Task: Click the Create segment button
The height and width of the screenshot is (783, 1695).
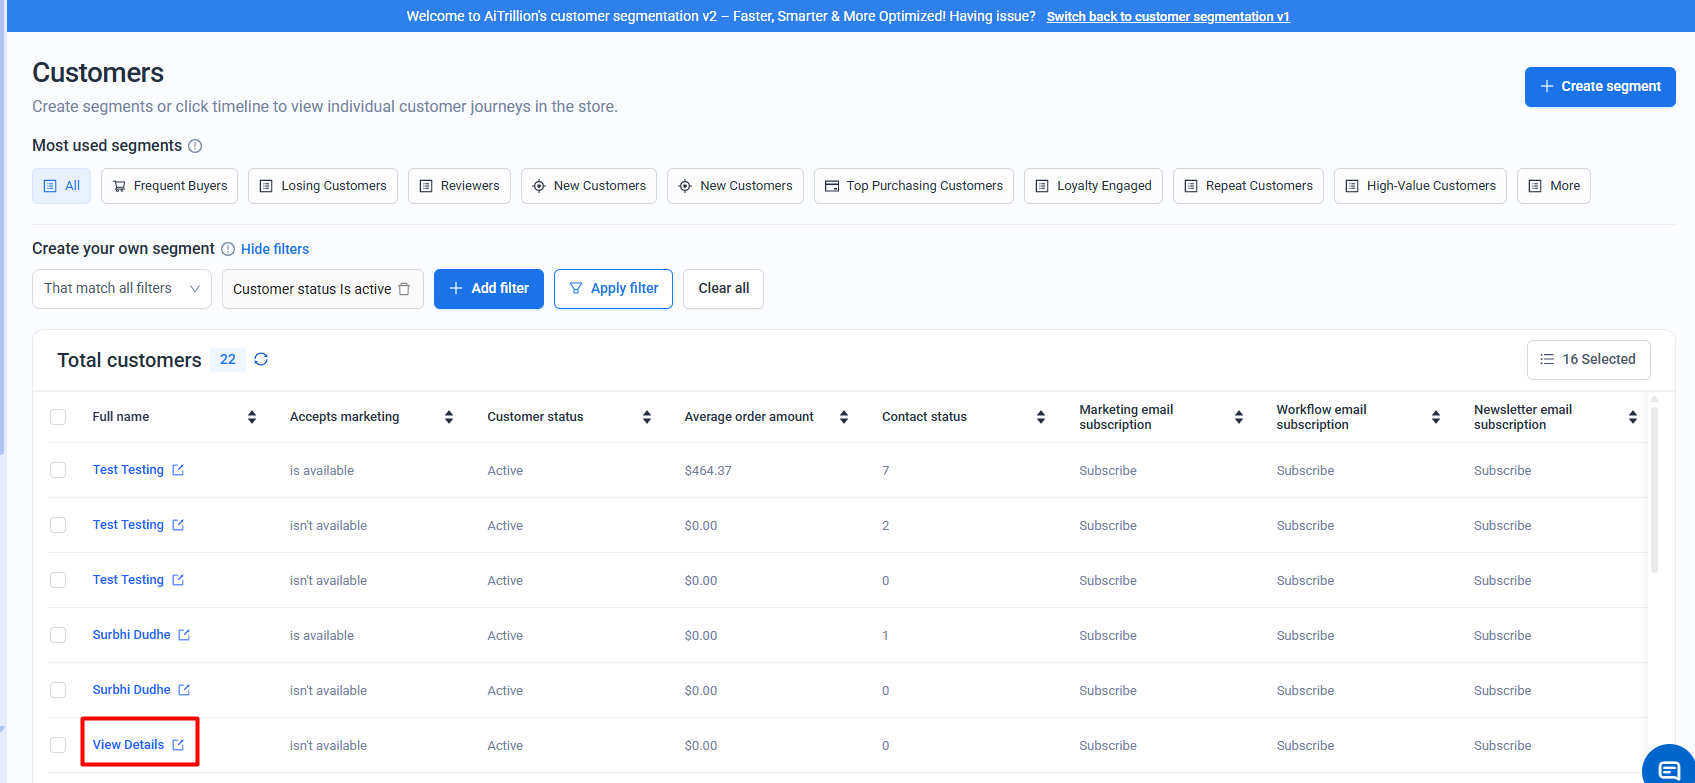Action: [x=1599, y=87]
